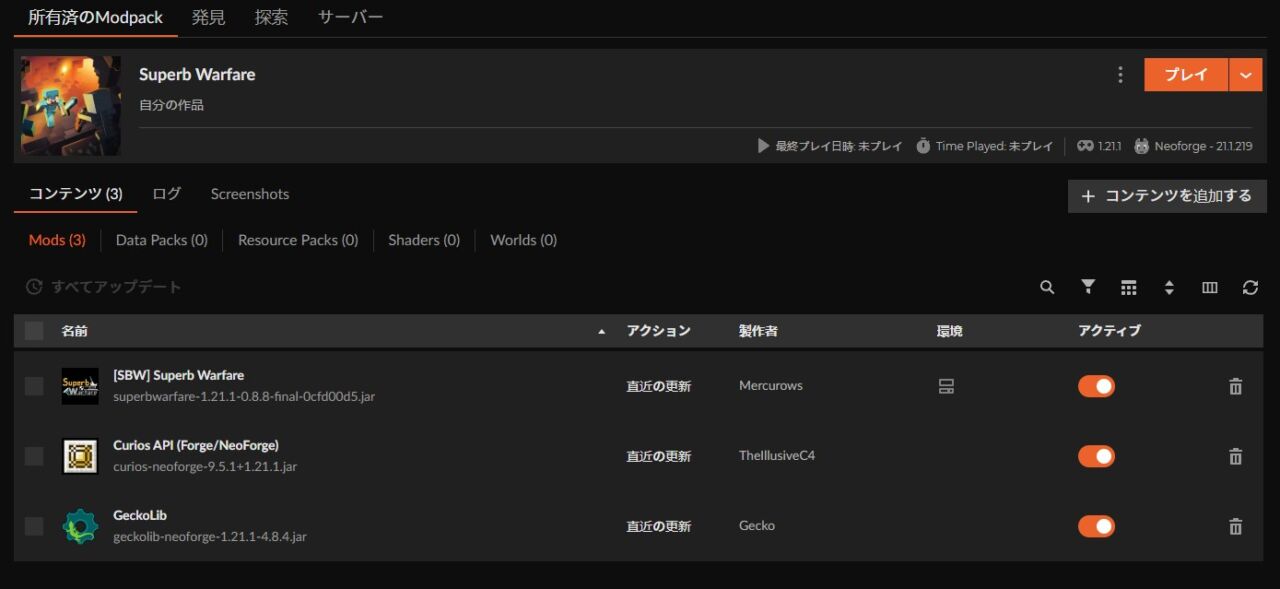Refresh the mod list
Viewport: 1280px width, 589px height.
(1250, 287)
